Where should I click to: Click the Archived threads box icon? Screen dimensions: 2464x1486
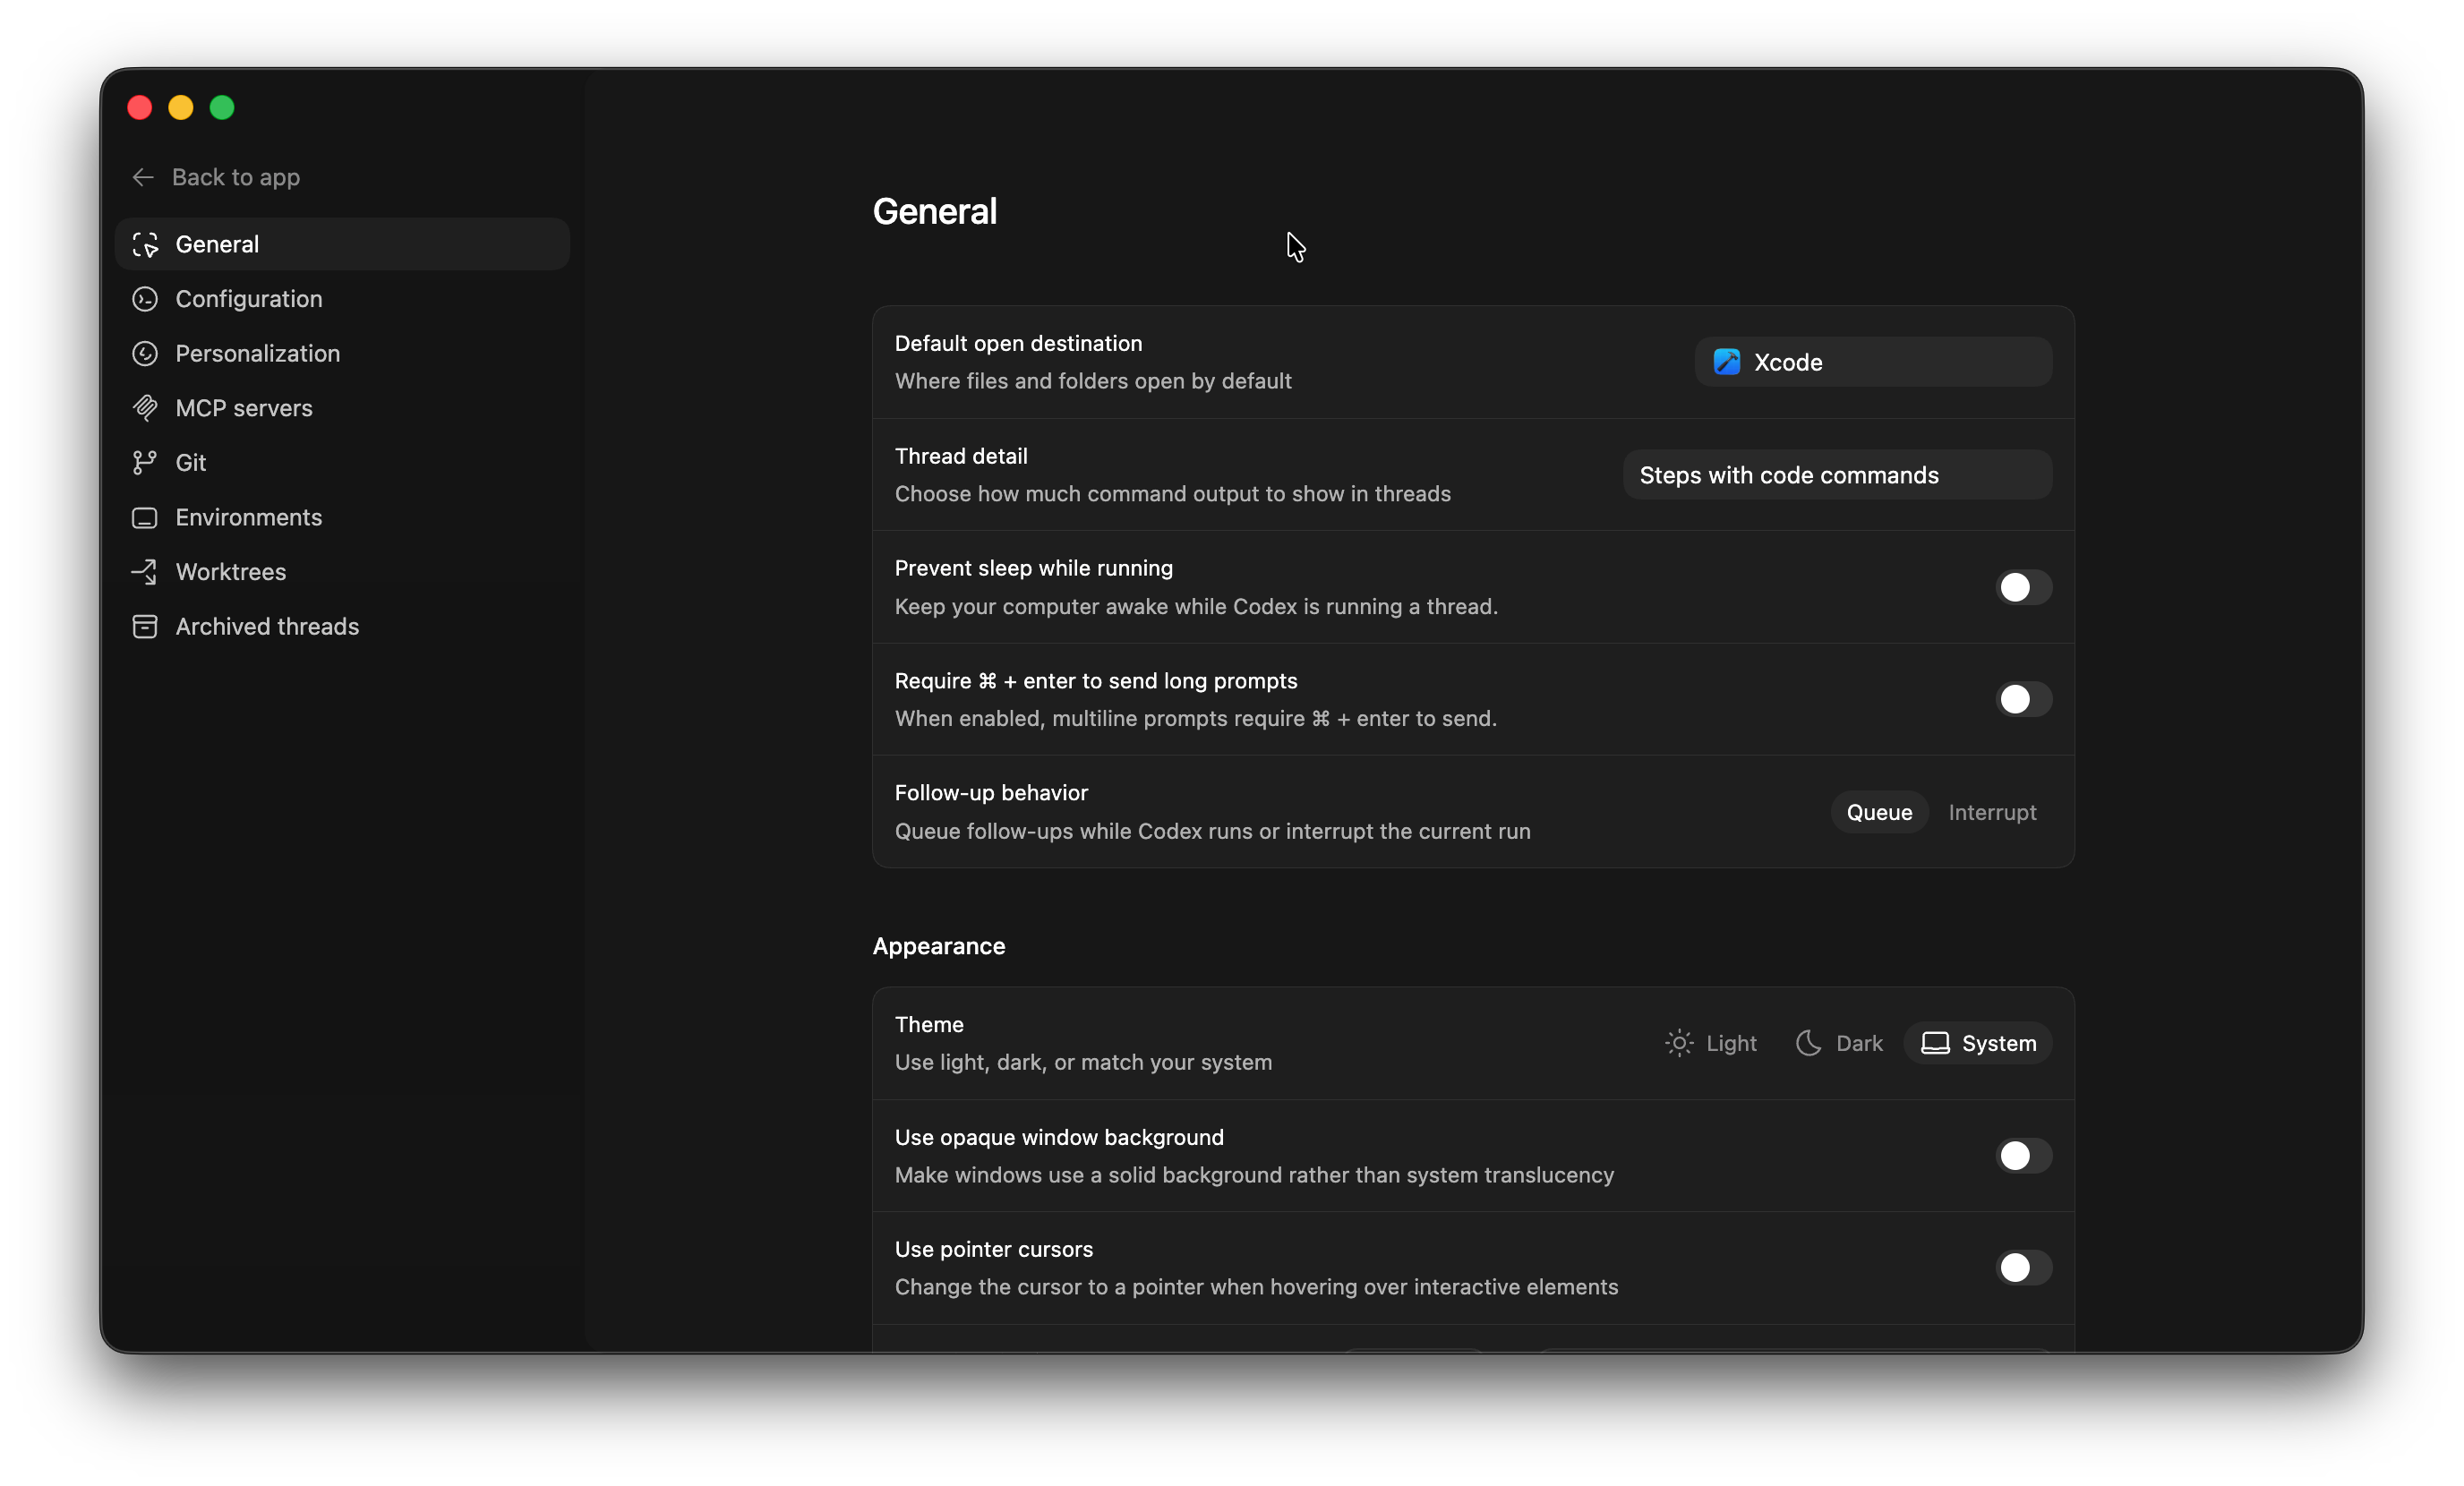[145, 627]
